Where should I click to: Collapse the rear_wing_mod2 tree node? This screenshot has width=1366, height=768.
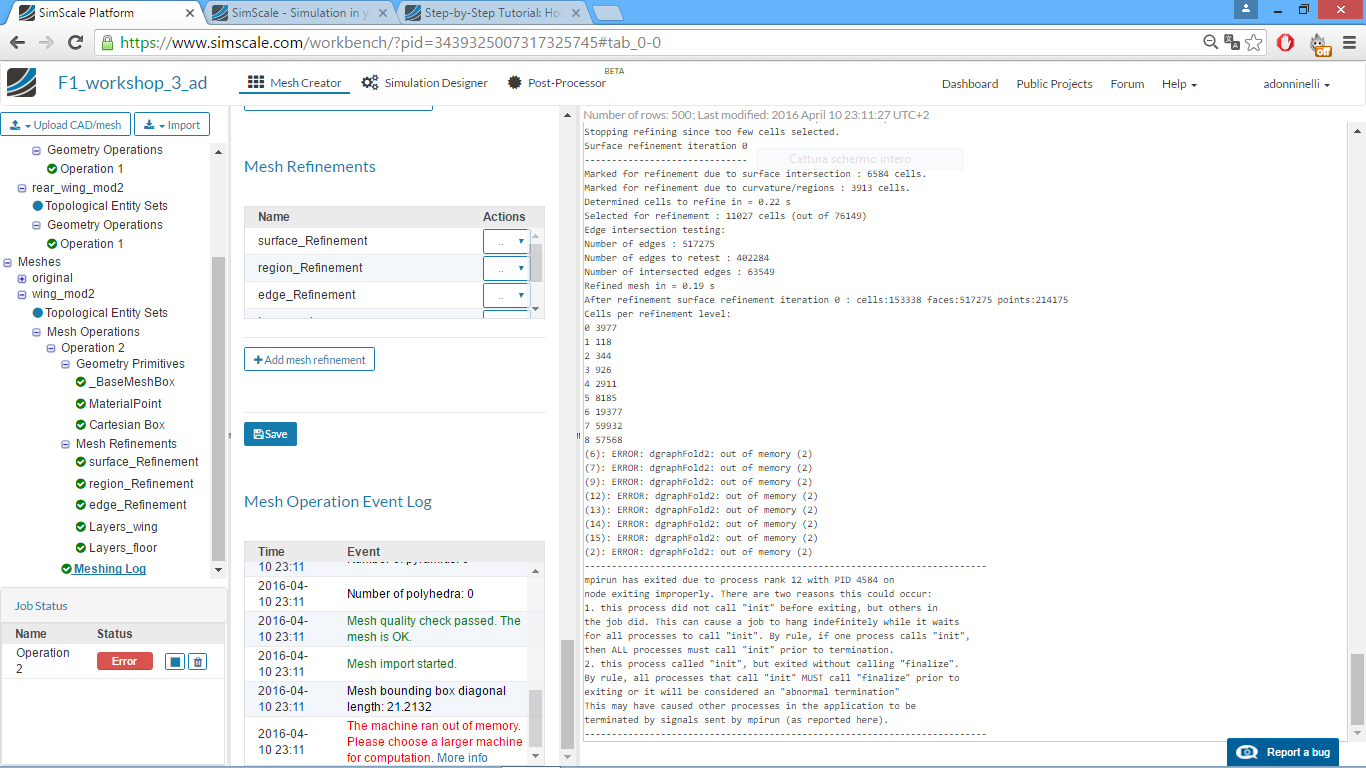(x=23, y=188)
